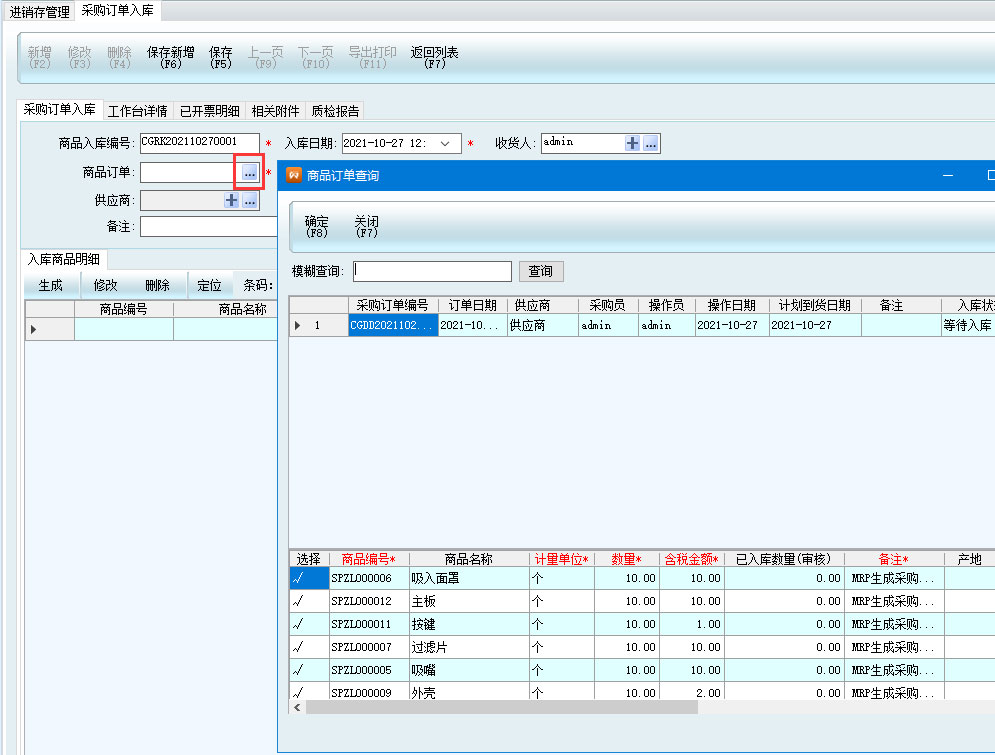Screen dimensions: 995x755
Task: Confirm selection with 确定 (F8)
Action: pyautogui.click(x=317, y=226)
